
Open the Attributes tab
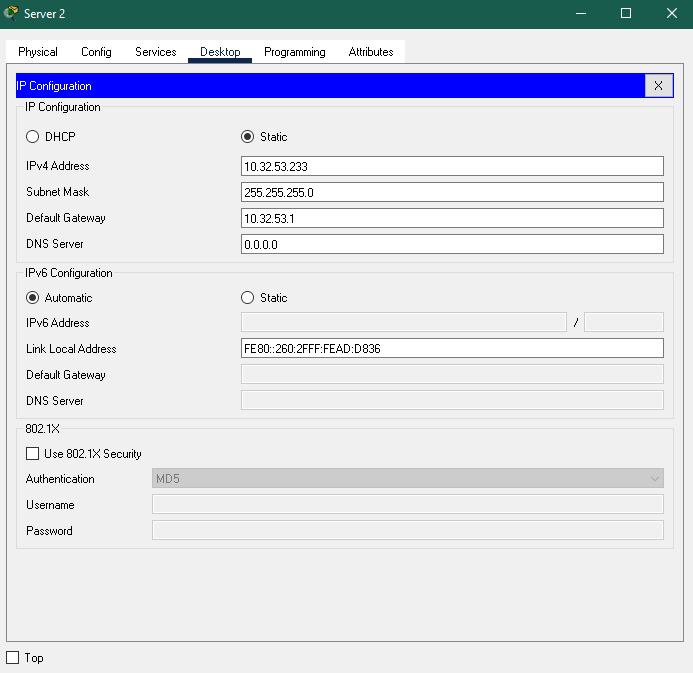[371, 52]
